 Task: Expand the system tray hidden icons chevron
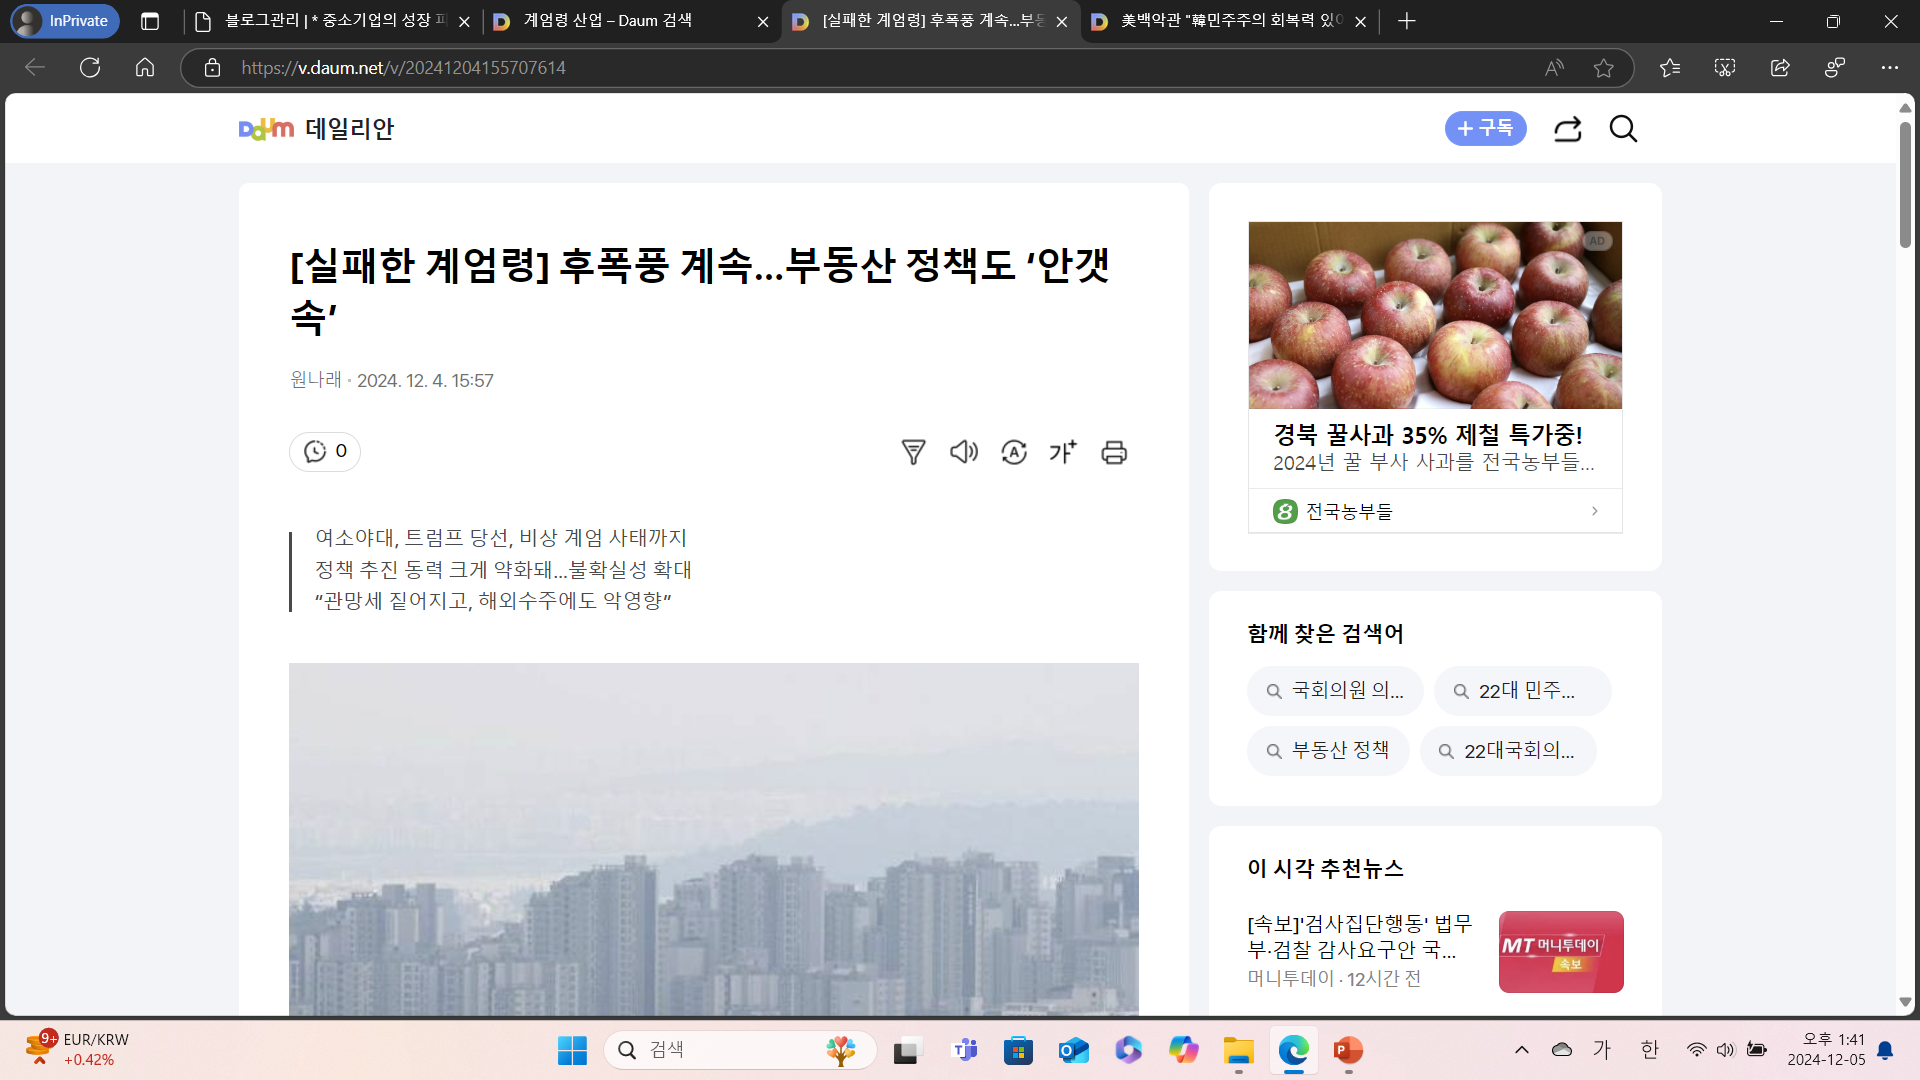click(x=1521, y=1049)
